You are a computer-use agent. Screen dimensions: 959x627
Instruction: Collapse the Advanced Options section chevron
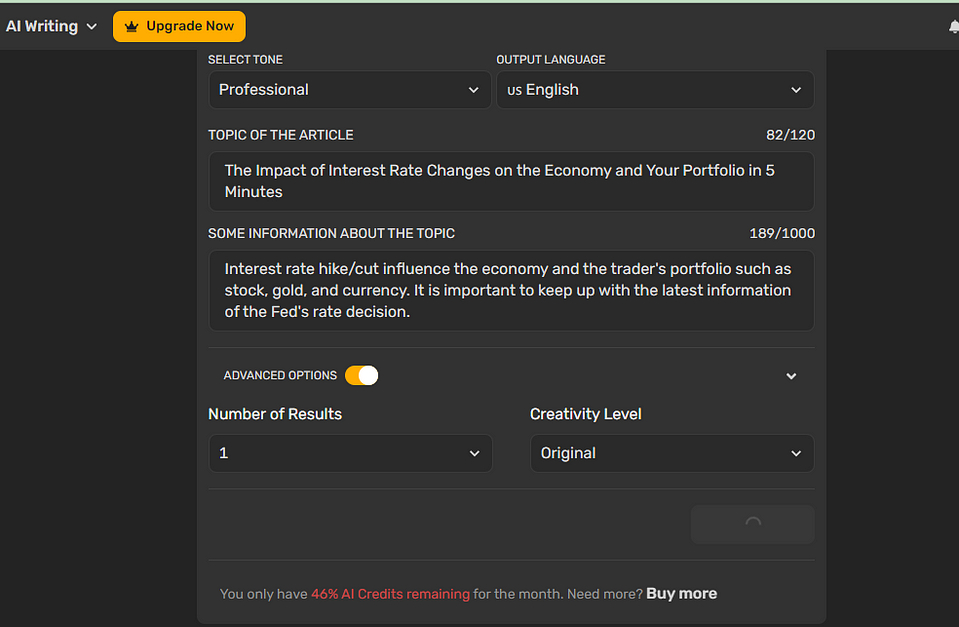coord(791,377)
